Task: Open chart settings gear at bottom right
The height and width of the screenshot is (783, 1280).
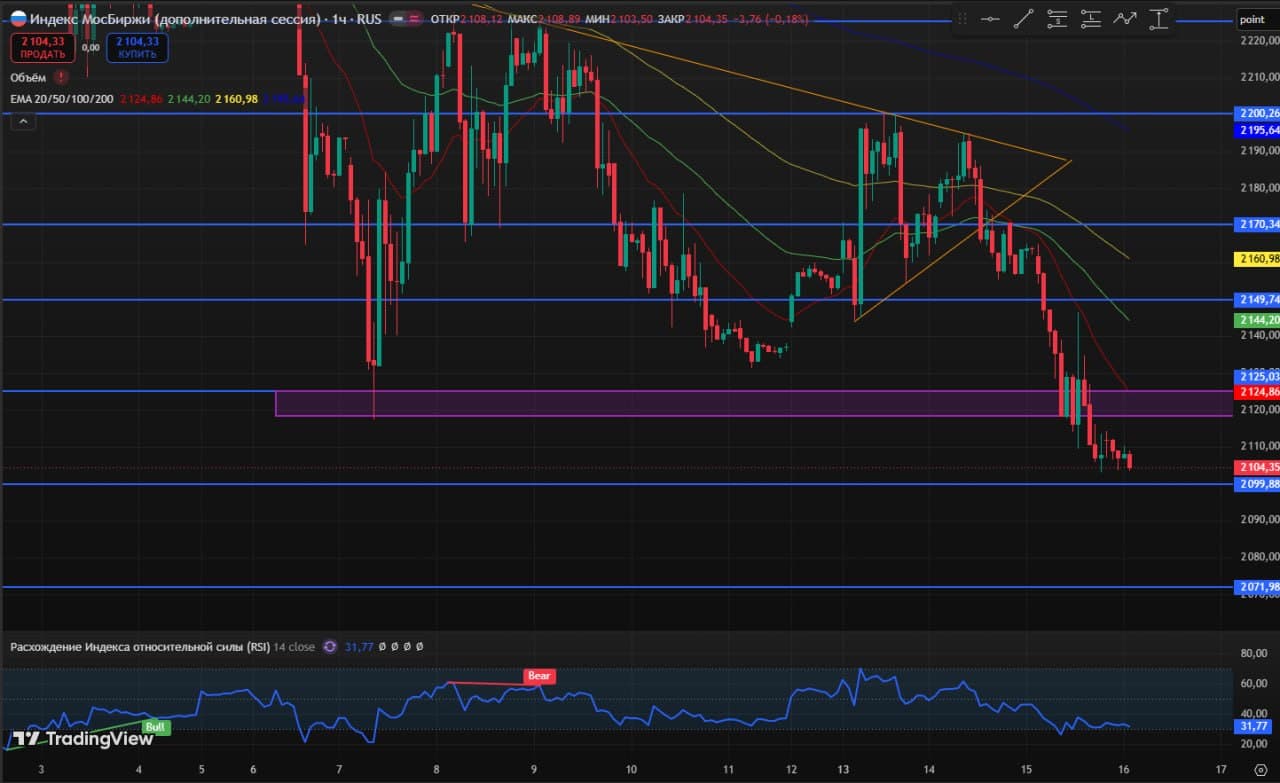Action: pyautogui.click(x=1260, y=768)
